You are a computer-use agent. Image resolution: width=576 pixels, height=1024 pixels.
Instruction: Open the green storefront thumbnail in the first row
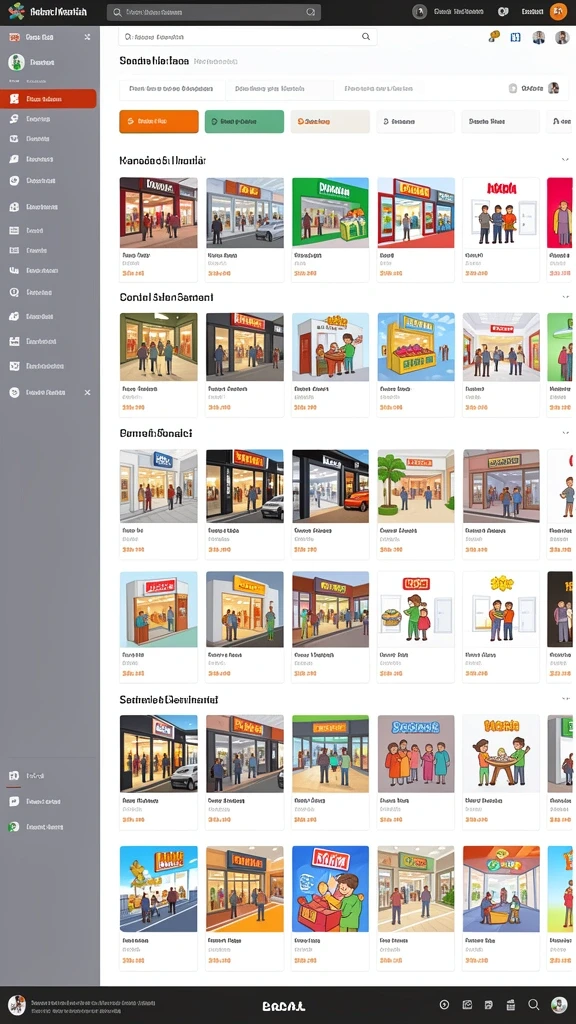[x=330, y=212]
